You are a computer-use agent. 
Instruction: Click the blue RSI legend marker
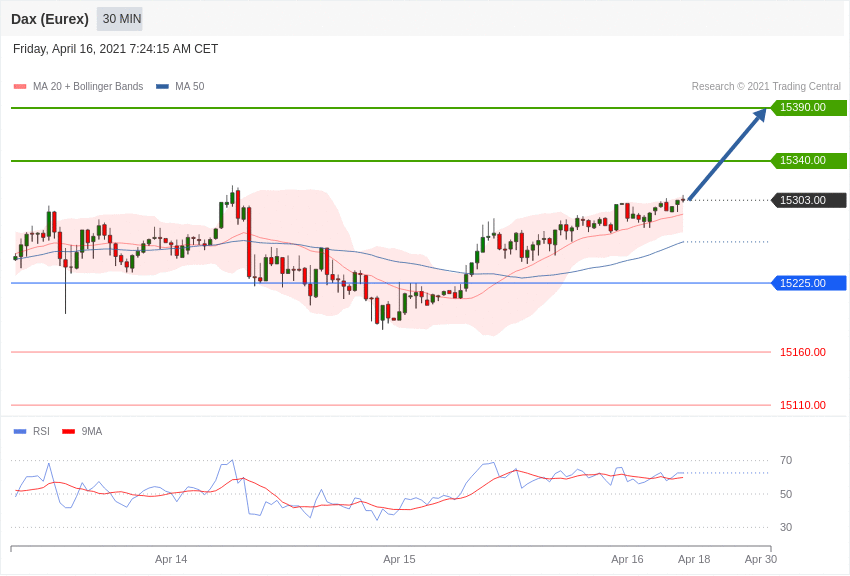click(x=20, y=431)
